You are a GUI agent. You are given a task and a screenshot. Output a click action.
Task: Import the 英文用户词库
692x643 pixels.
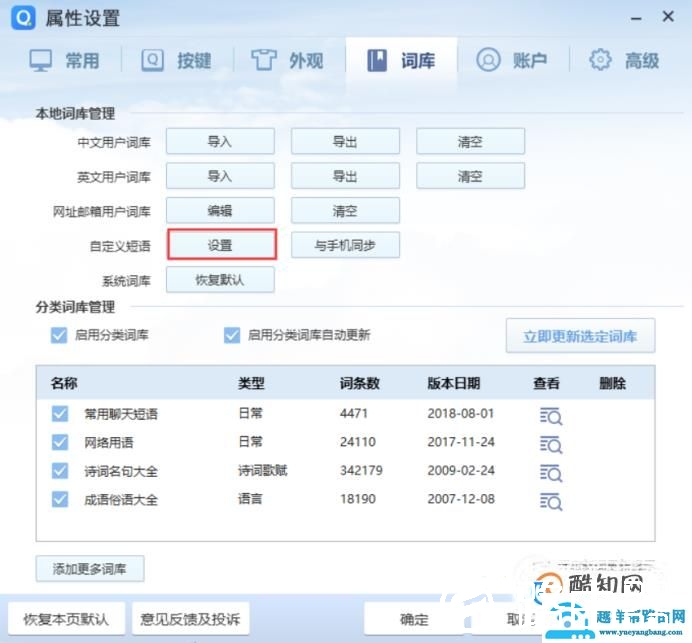220,176
